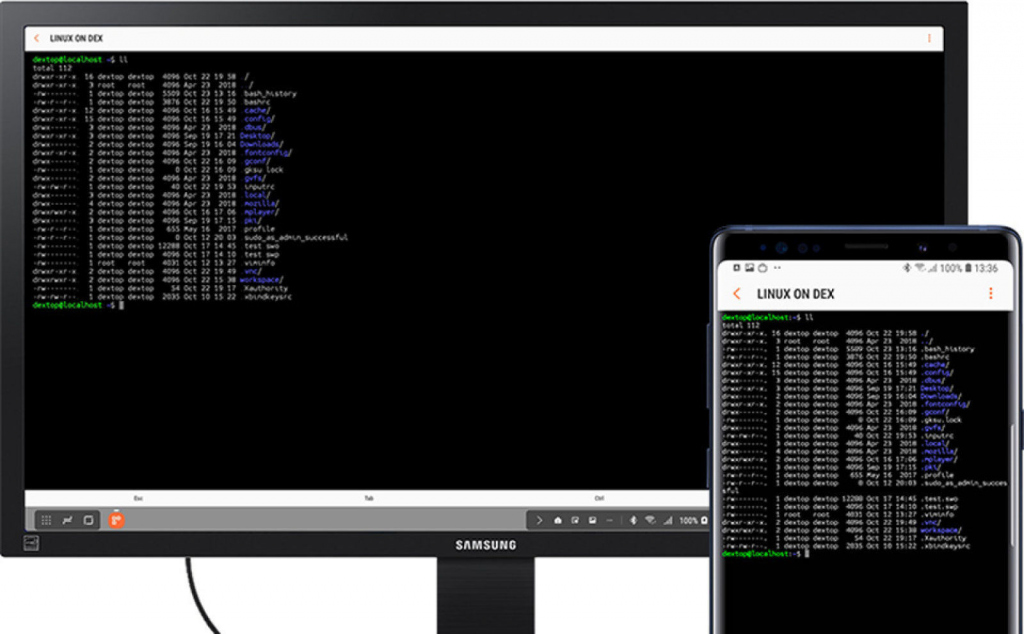The width and height of the screenshot is (1024, 634).
Task: Click the Esc key on terminal bar
Action: pyautogui.click(x=138, y=498)
